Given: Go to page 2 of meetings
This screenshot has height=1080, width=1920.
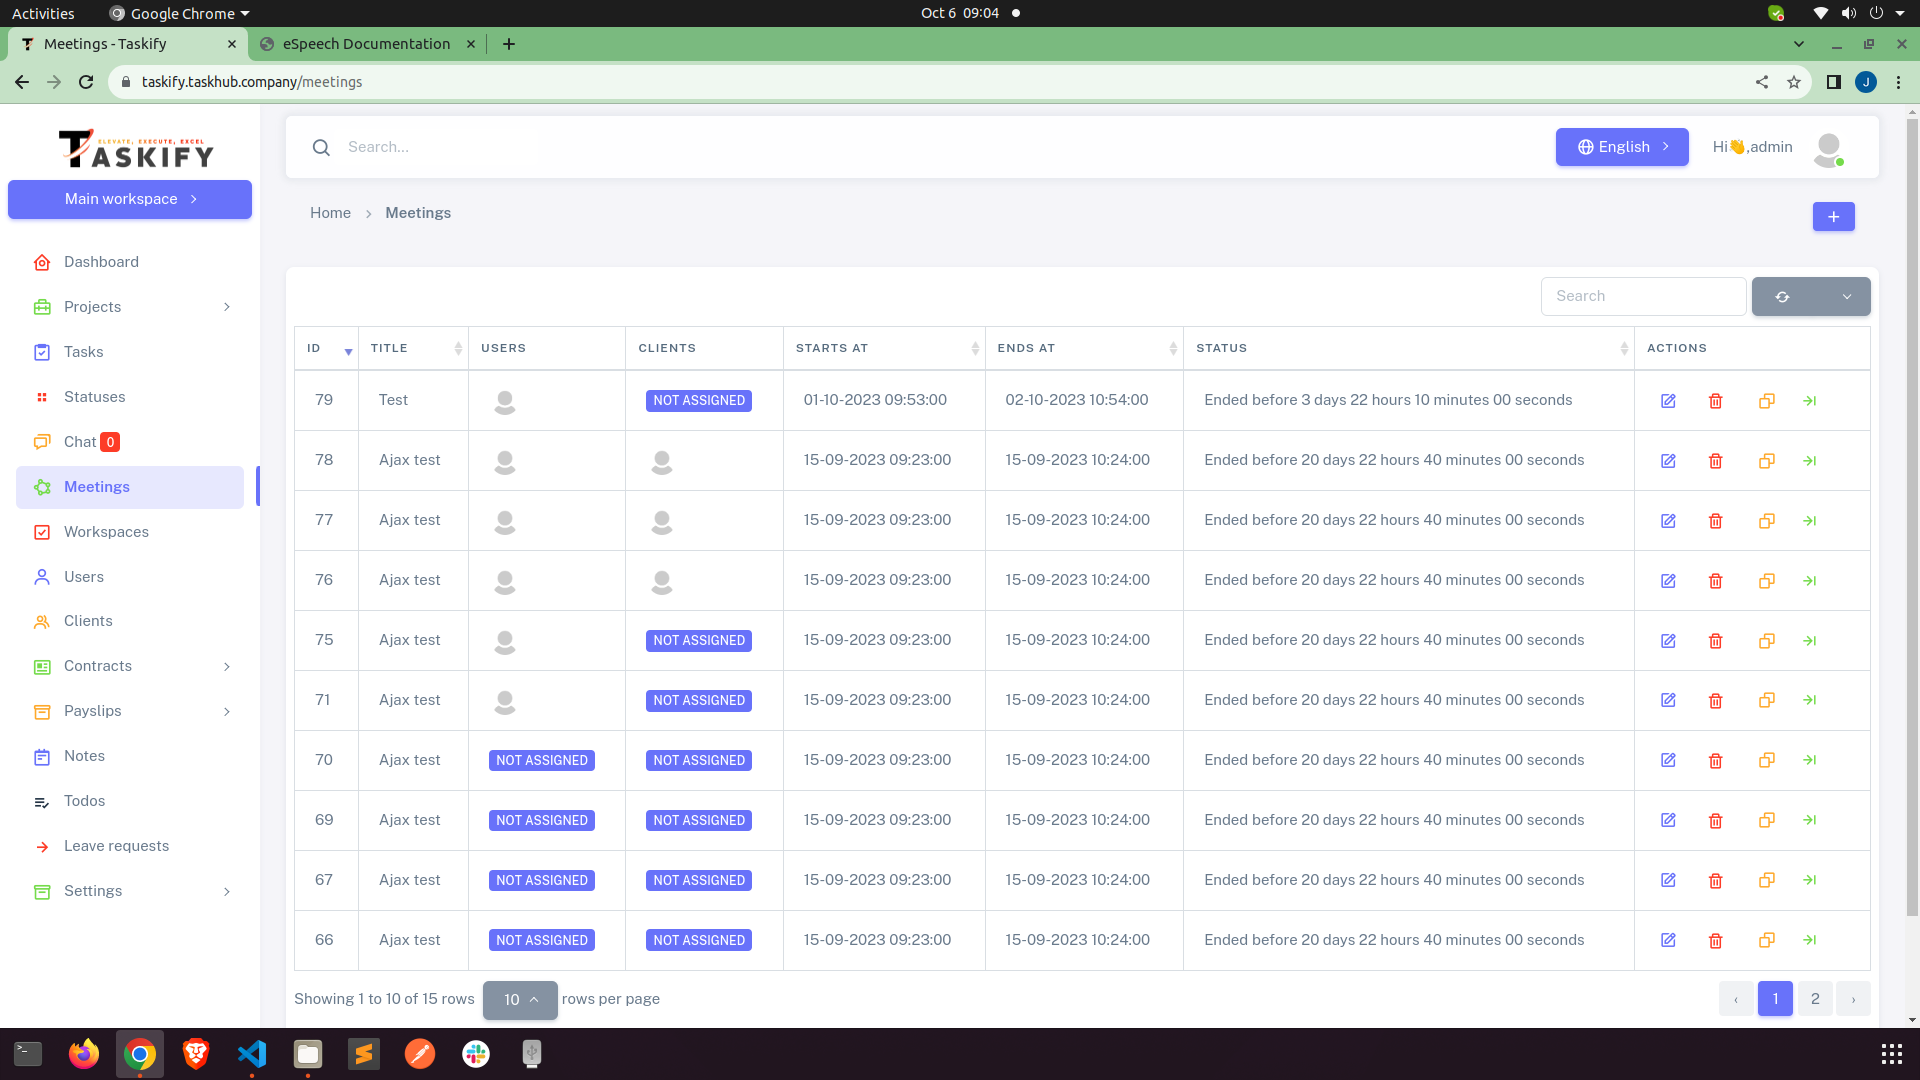Looking at the screenshot, I should pos(1814,998).
